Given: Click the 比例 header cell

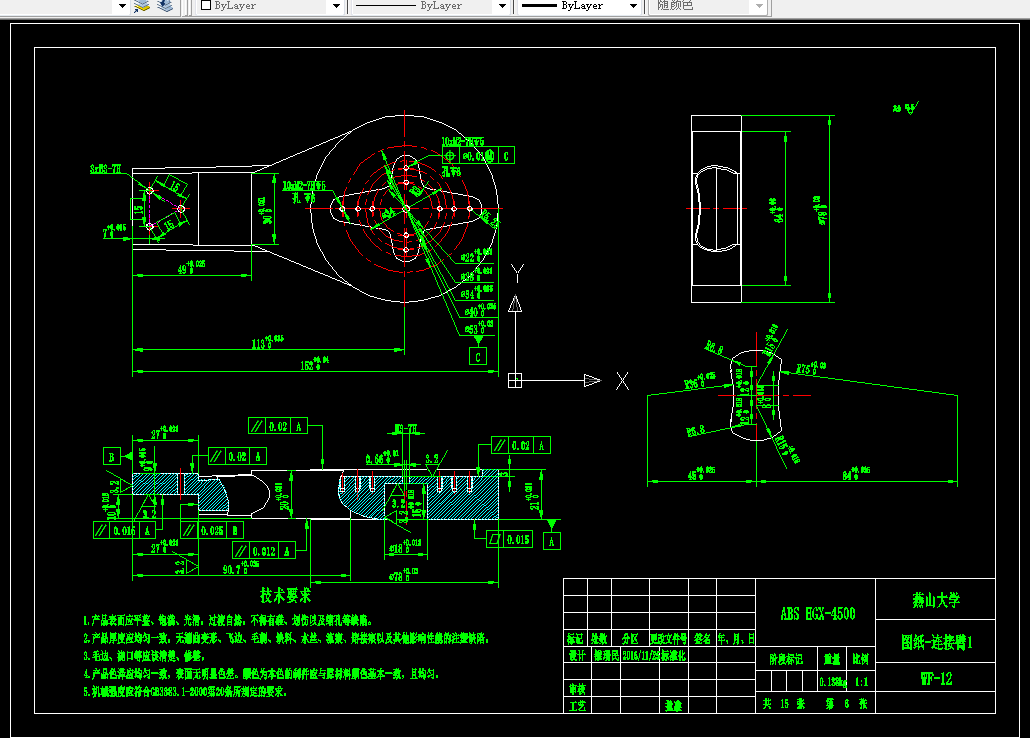Looking at the screenshot, I should [x=861, y=658].
